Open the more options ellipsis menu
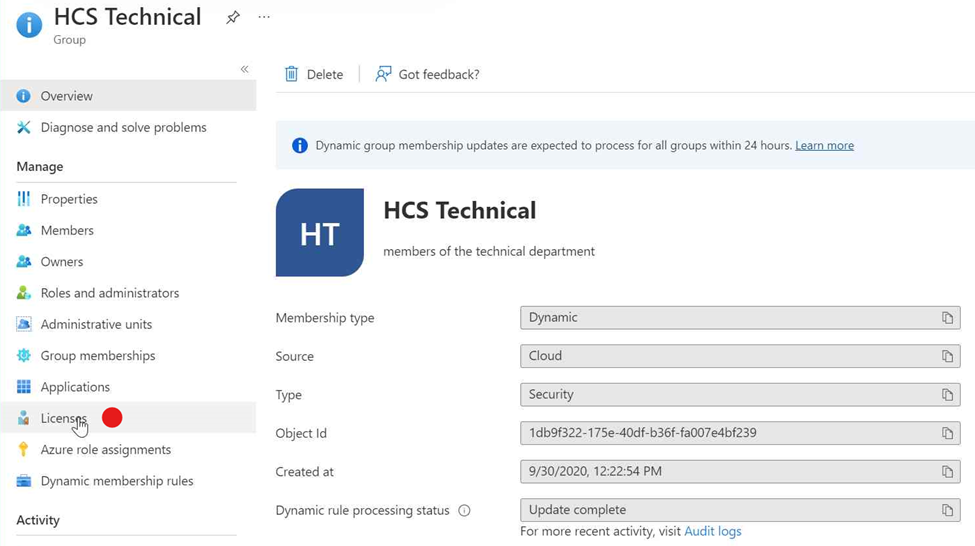The width and height of the screenshot is (975, 546). (x=264, y=17)
